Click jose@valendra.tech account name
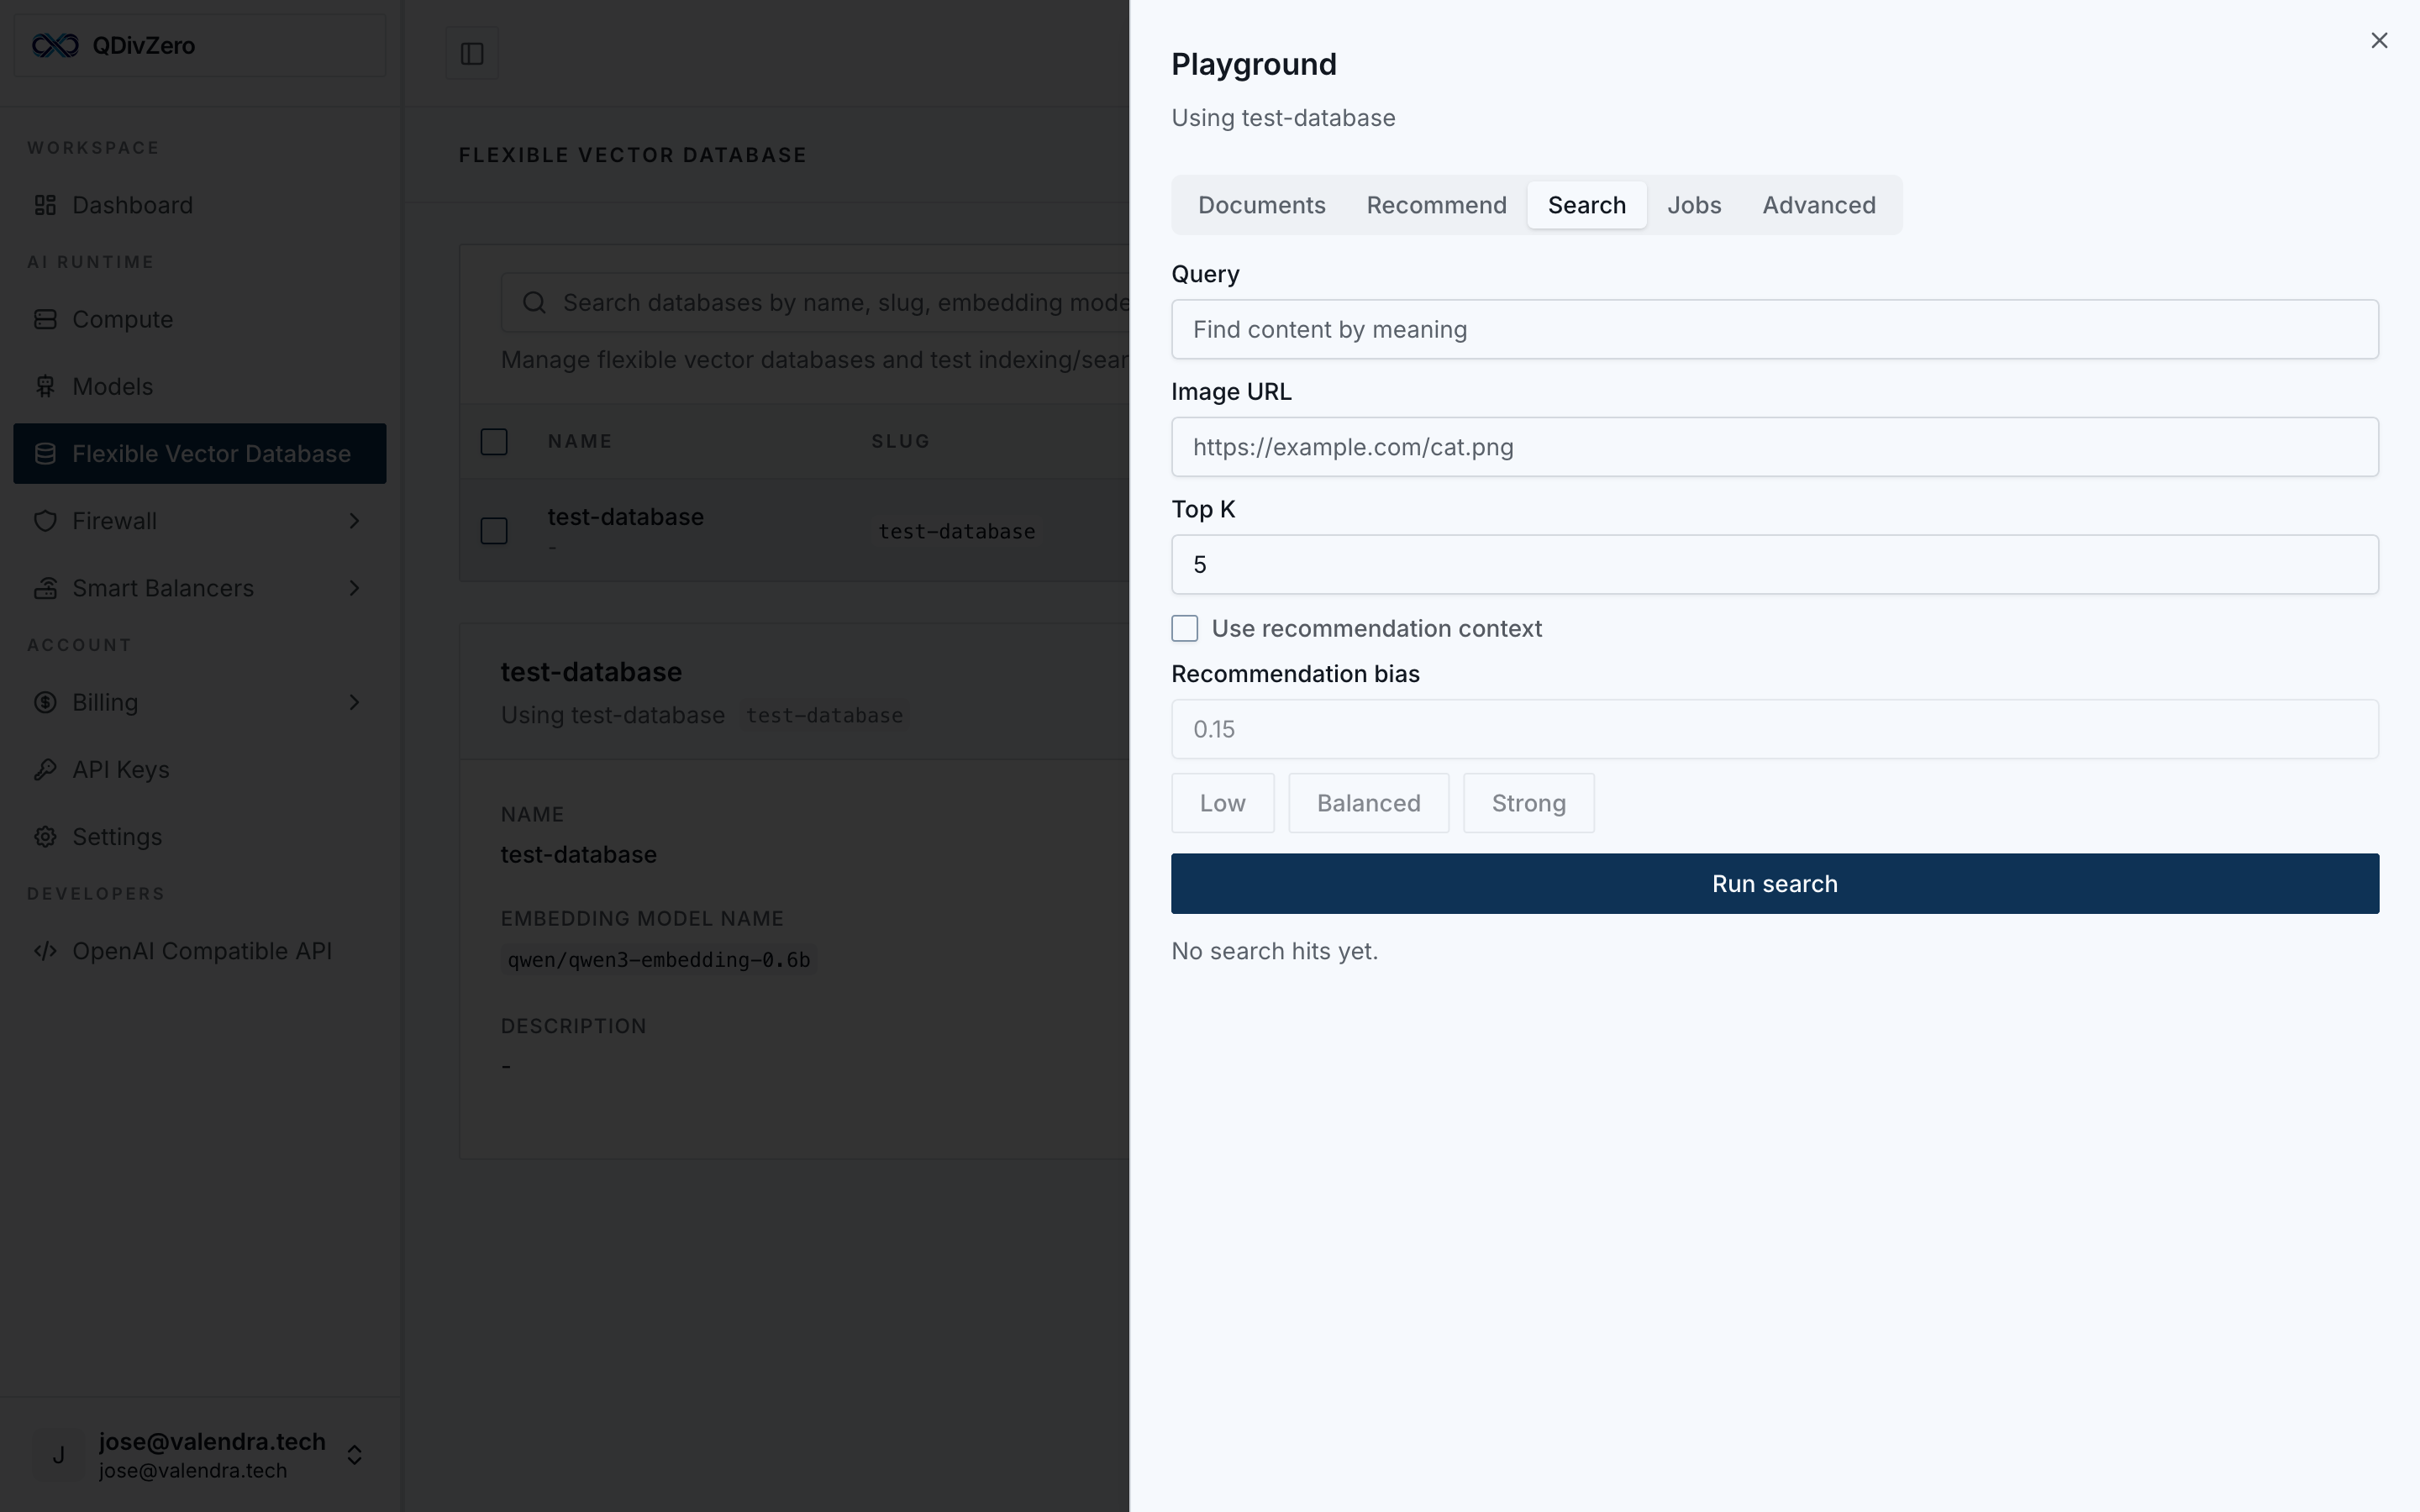Image resolution: width=2420 pixels, height=1512 pixels. tap(212, 1442)
